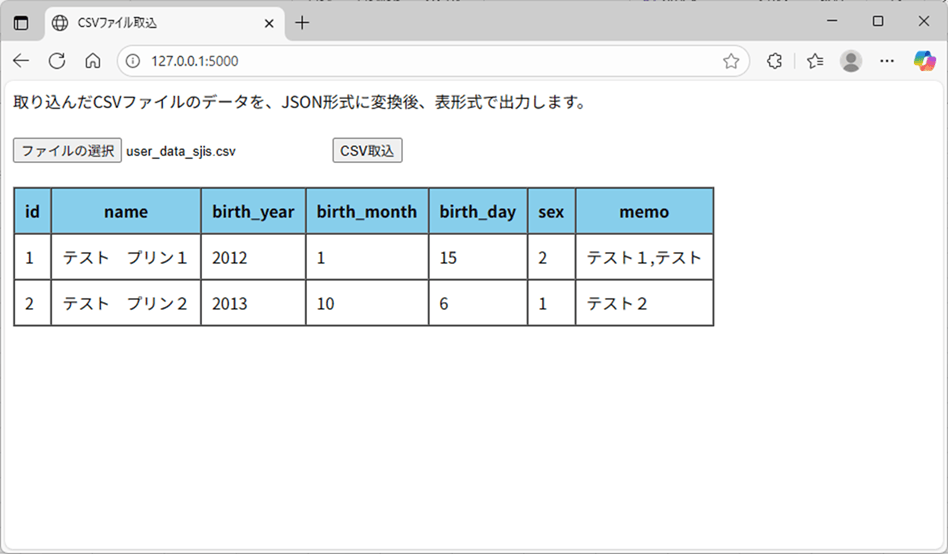948x554 pixels.
Task: Click the ファイルの選択 button
Action: pos(67,150)
